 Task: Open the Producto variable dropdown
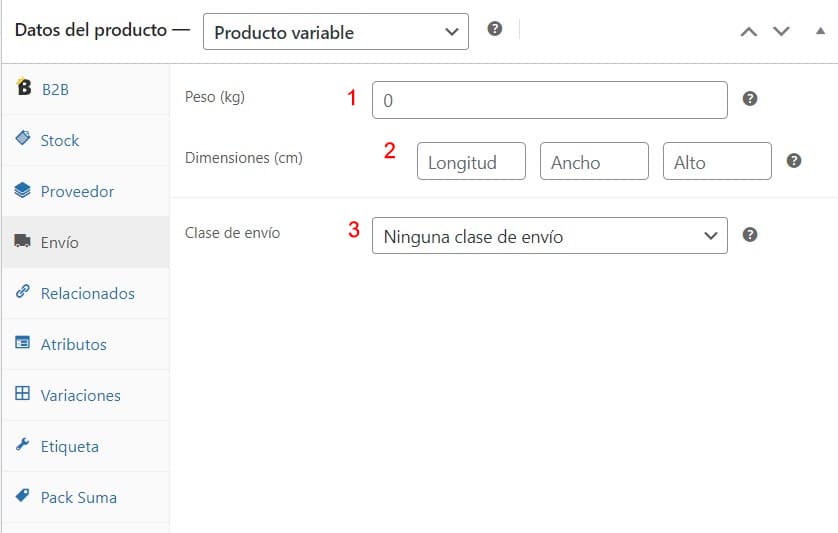point(336,32)
